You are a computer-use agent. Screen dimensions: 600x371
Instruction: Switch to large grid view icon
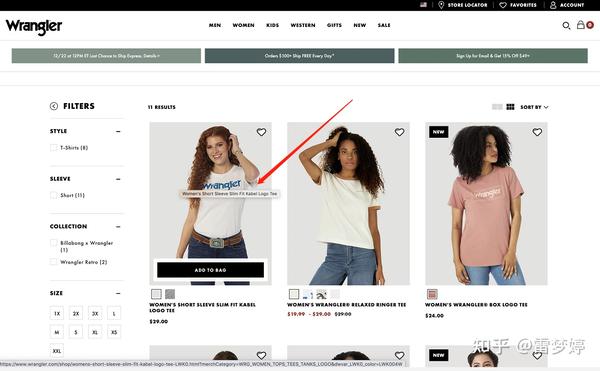[x=510, y=107]
